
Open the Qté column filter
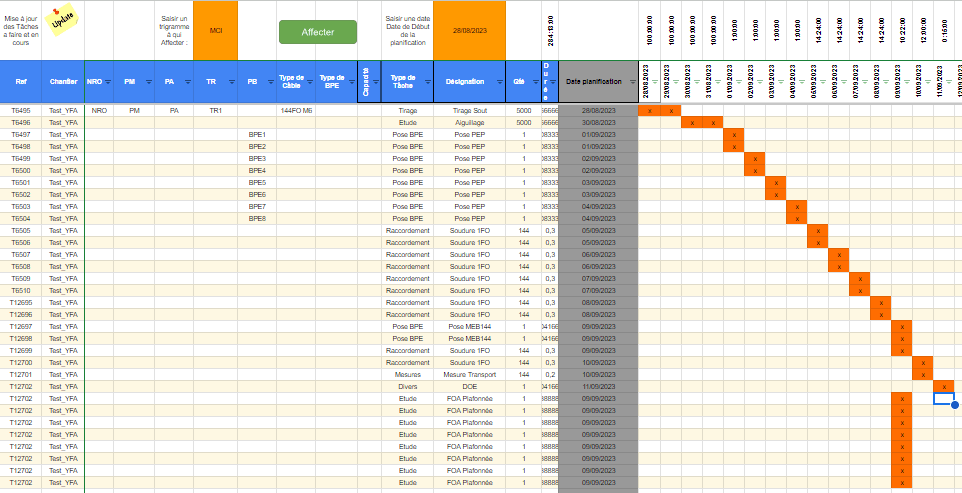coord(534,82)
